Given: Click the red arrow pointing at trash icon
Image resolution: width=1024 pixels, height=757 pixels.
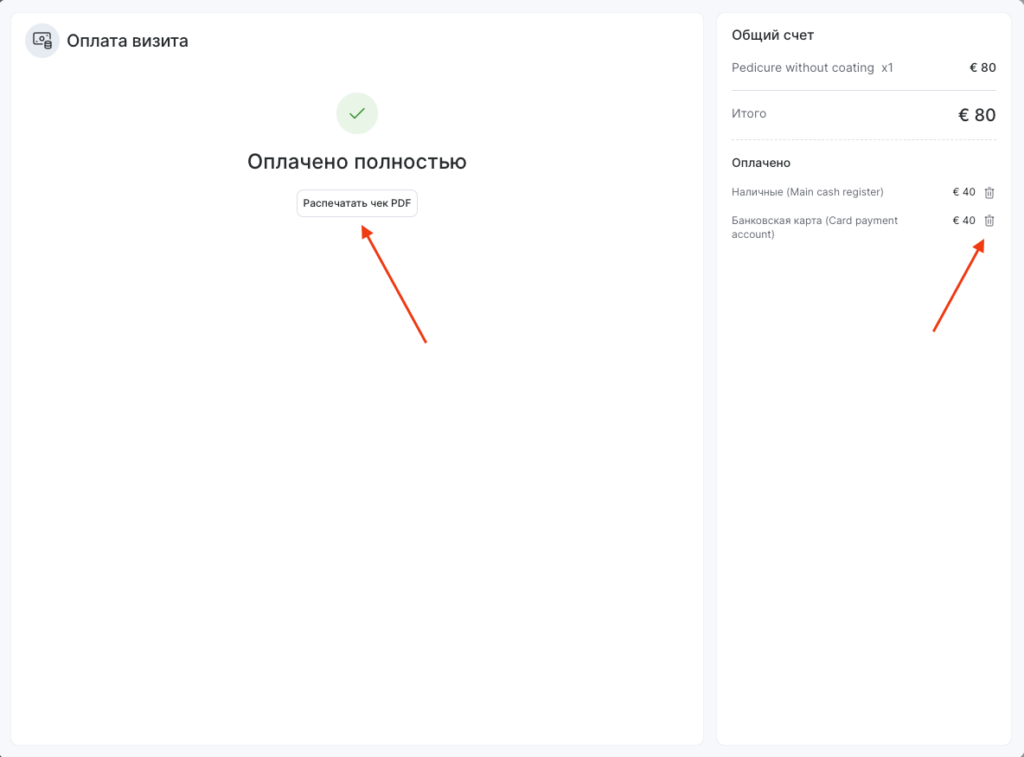Looking at the screenshot, I should (x=958, y=285).
